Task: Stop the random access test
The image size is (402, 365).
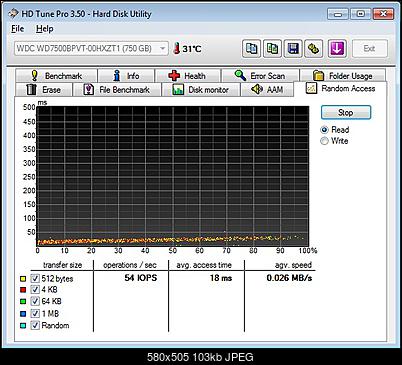Action: click(346, 113)
